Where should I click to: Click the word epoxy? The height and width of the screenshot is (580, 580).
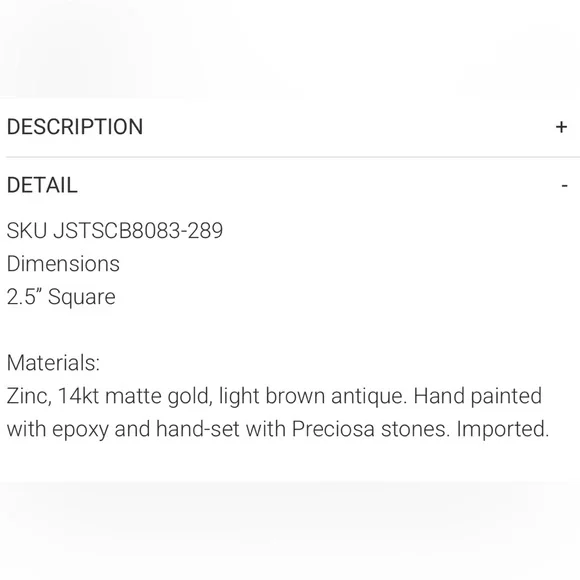tap(80, 429)
